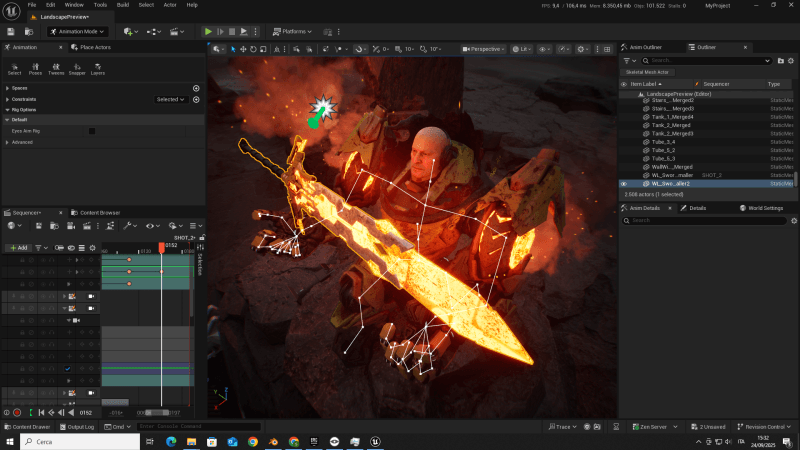Image resolution: width=800 pixels, height=450 pixels.
Task: Select the Poses tool in Animation panel
Action: (x=36, y=69)
